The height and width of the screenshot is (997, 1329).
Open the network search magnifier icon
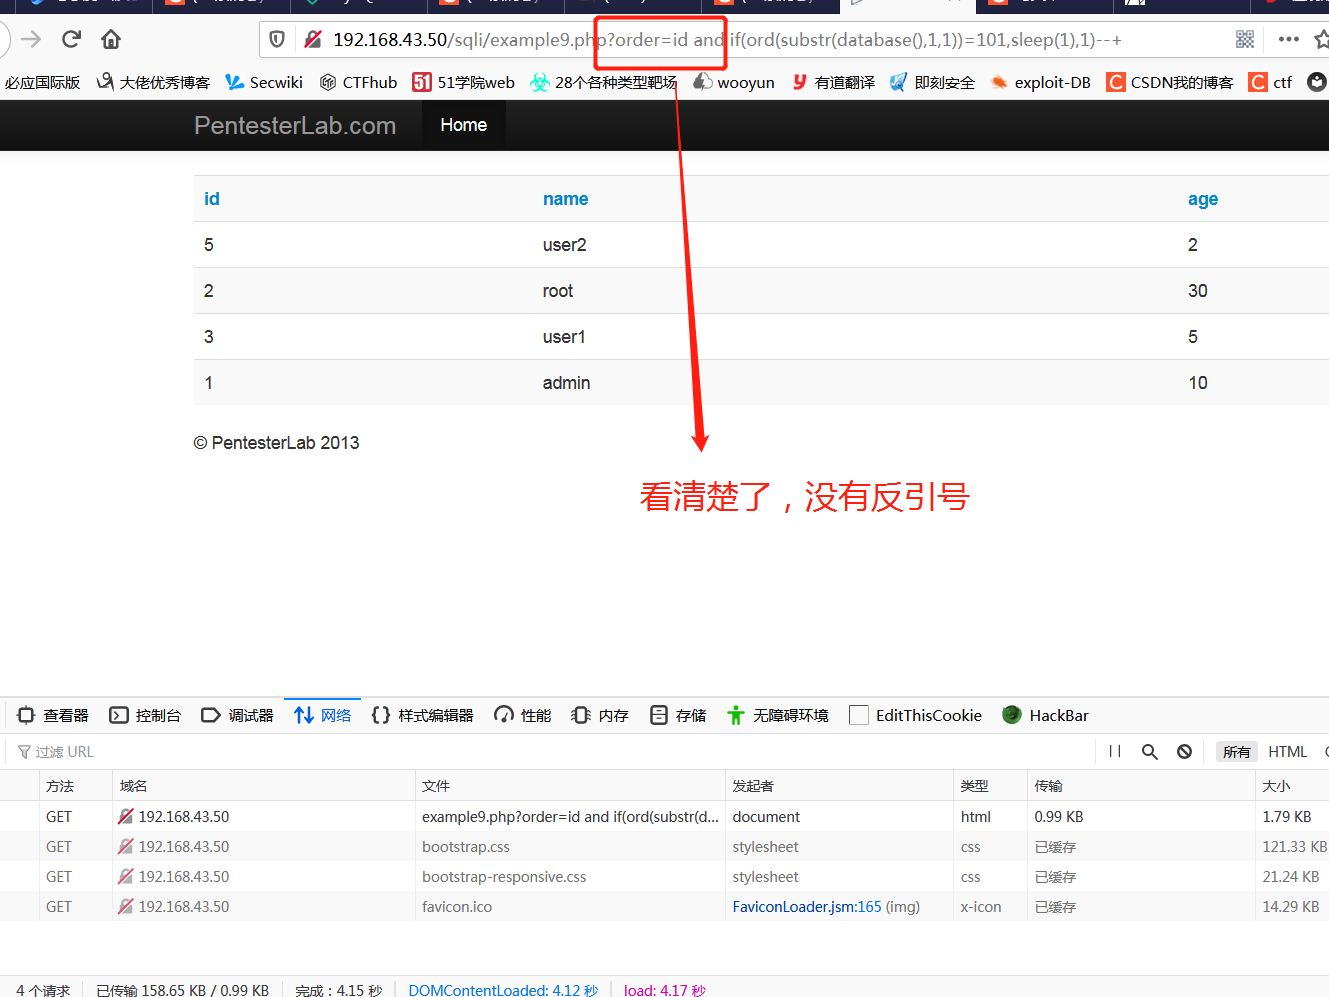(1150, 752)
